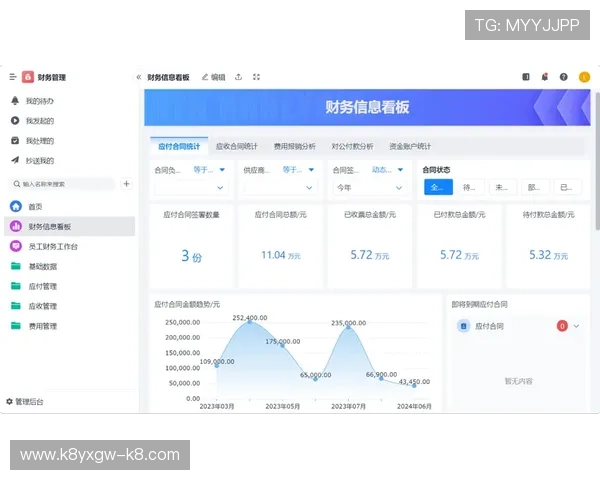The height and width of the screenshot is (480, 600).
Task: Switch to 应收合同统计 tab
Action: 236,146
